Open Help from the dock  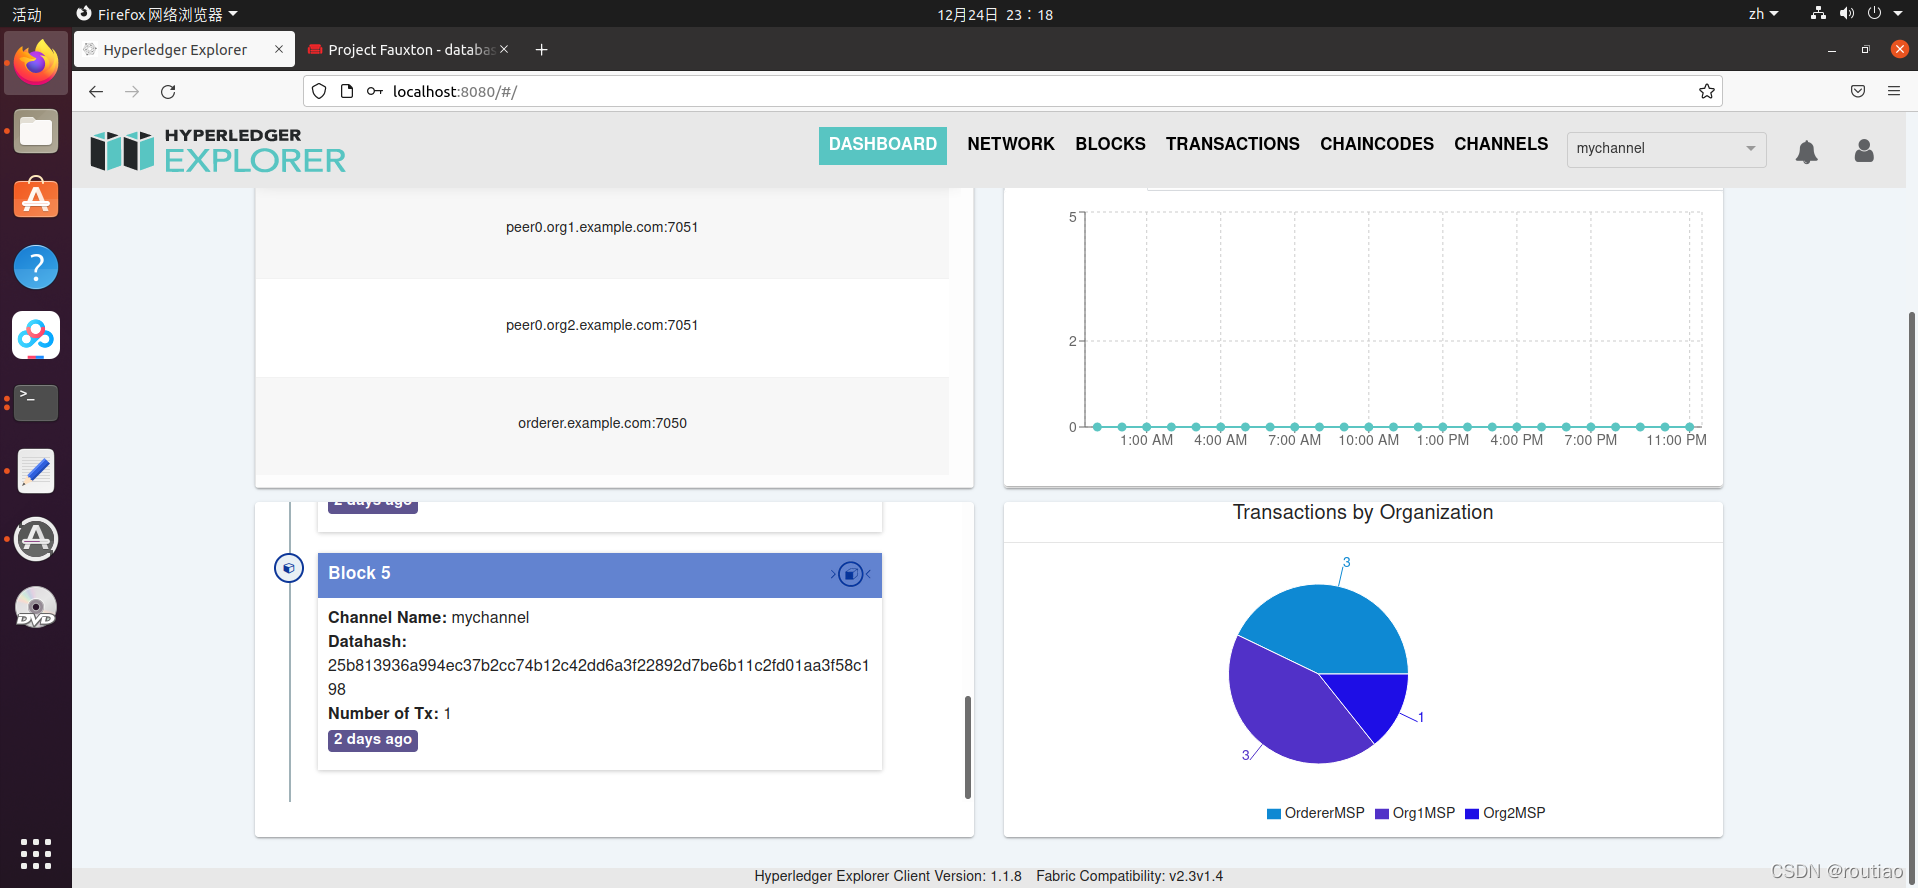coord(36,267)
